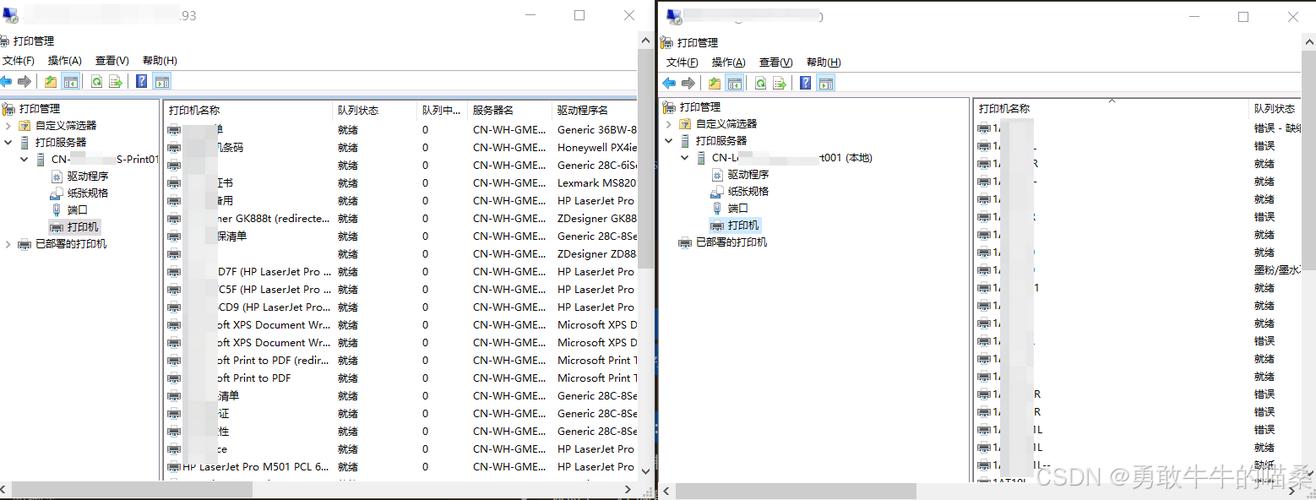Collapse 打印服务器 node in right window tree
This screenshot has width=1316, height=500.
[669, 141]
